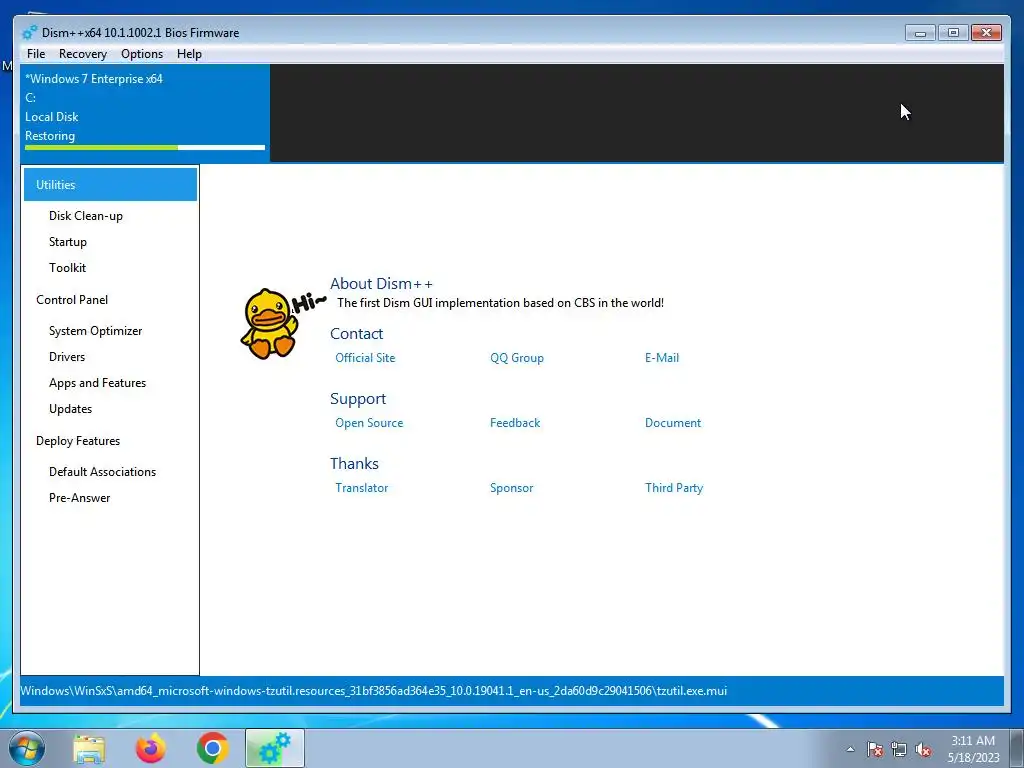Click the Dism++ gear icon in title bar
This screenshot has width=1024, height=768.
[29, 33]
